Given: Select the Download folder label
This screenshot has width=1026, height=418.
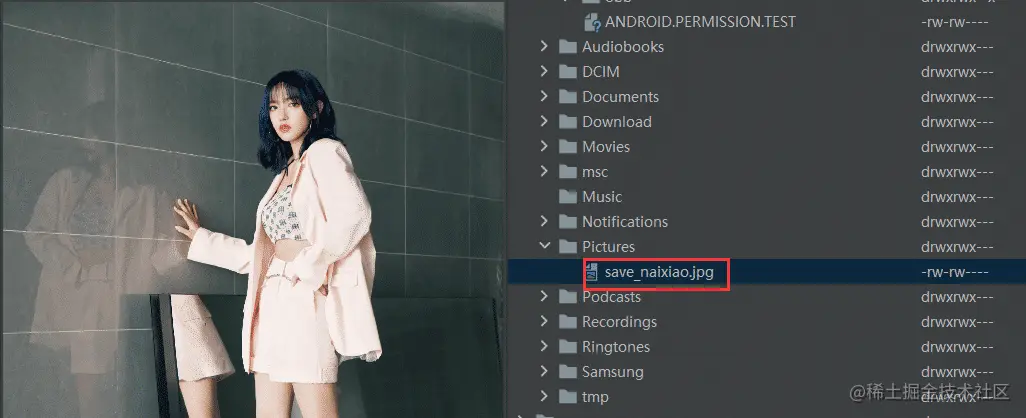Looking at the screenshot, I should (617, 122).
